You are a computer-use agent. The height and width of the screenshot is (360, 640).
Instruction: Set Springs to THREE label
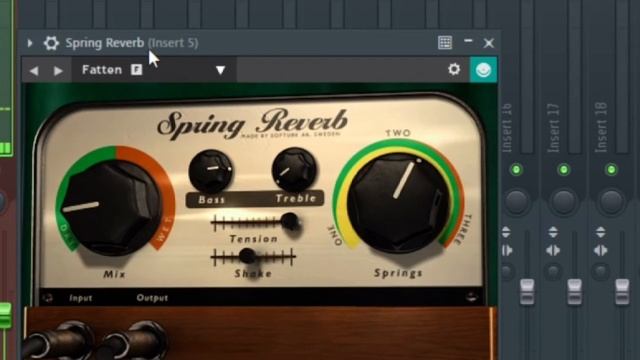462,229
